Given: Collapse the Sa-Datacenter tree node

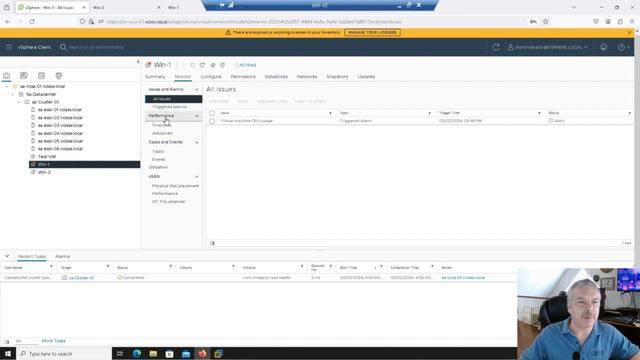Looking at the screenshot, I should pyautogui.click(x=12, y=94).
